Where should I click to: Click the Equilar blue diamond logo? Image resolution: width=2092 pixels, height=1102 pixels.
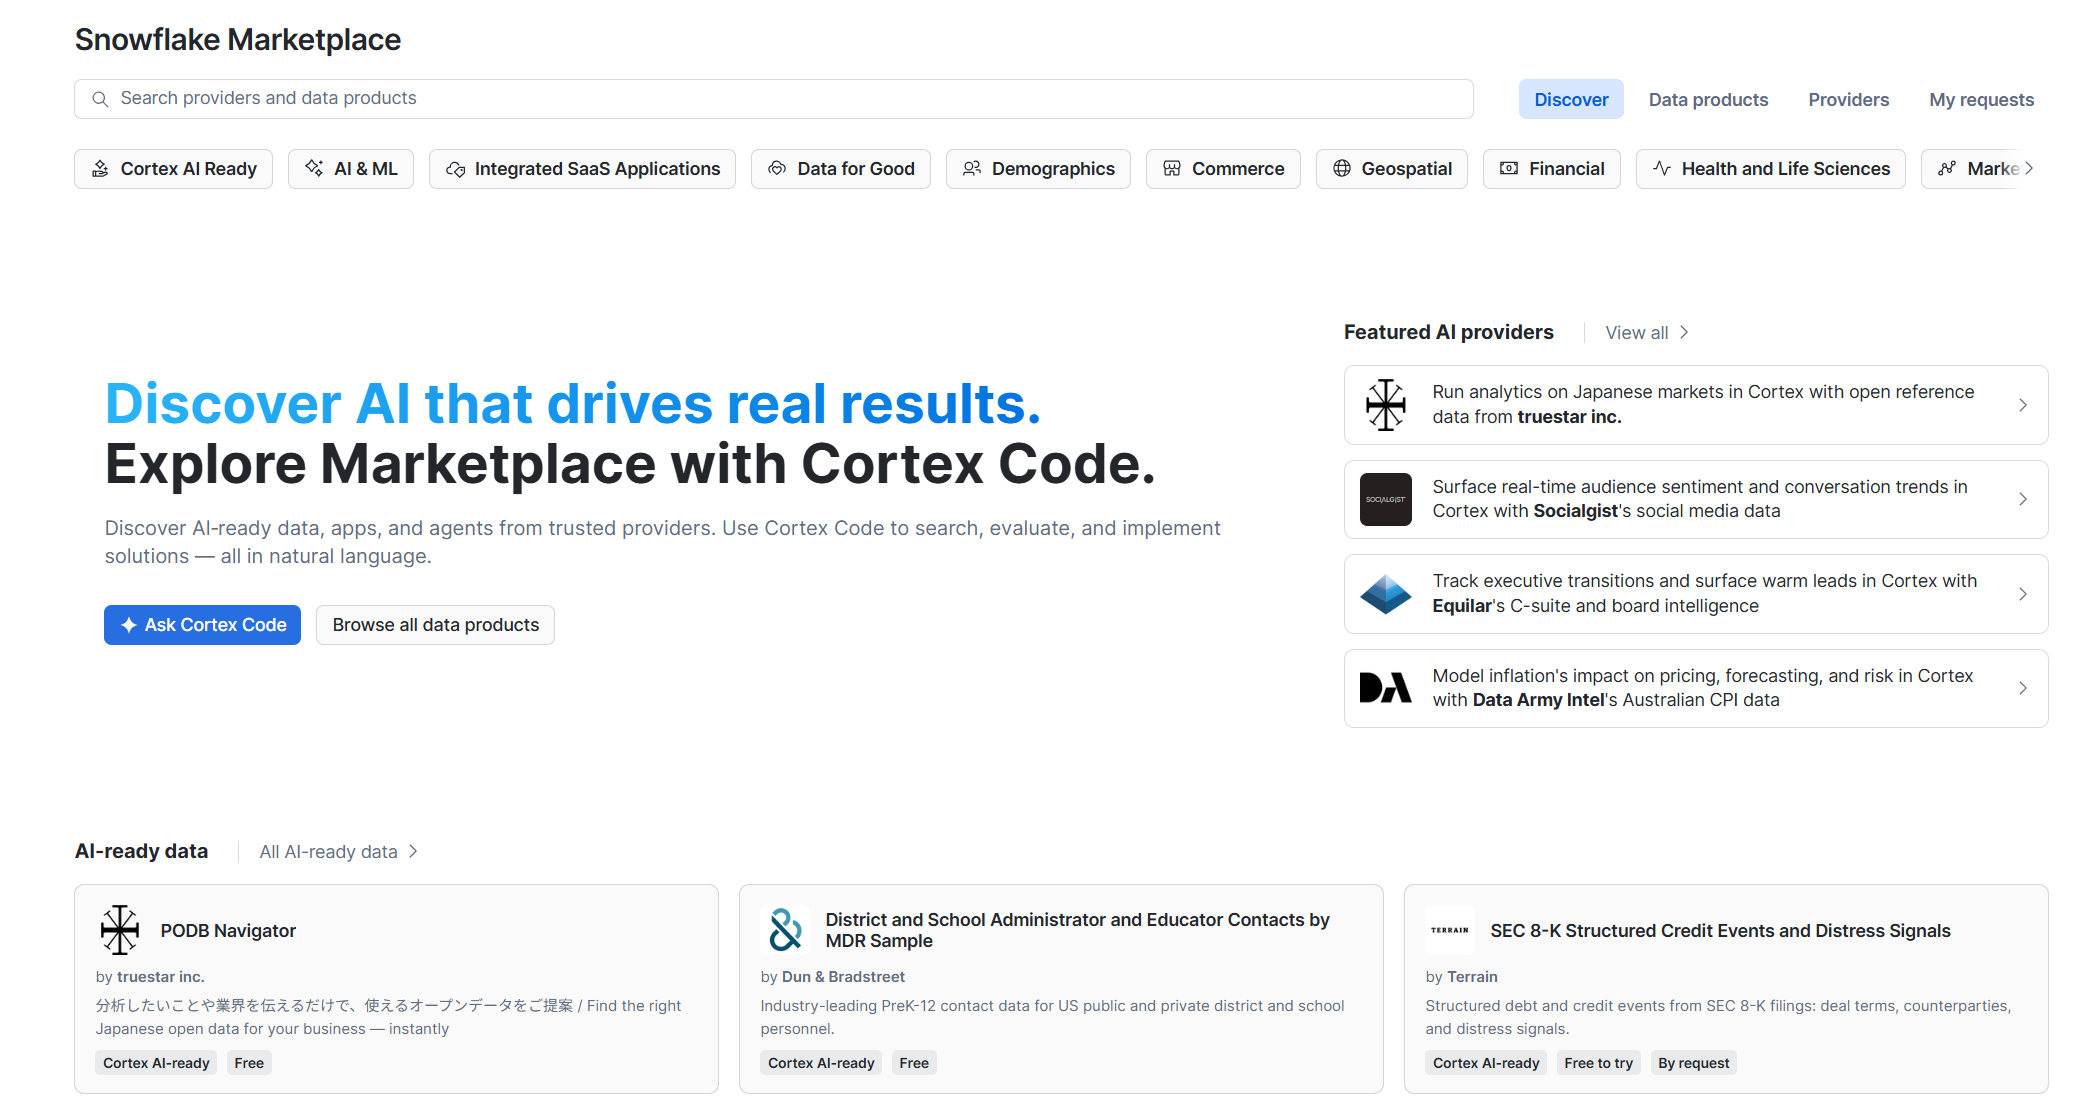1386,594
